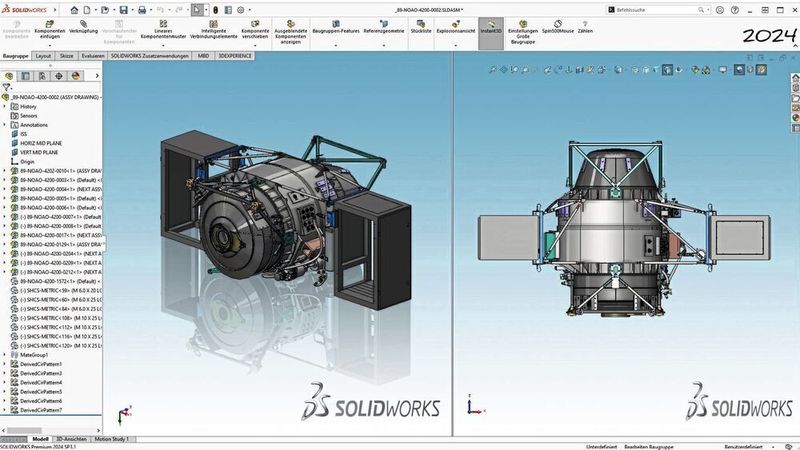
Task: Switch to the Evaluieren ribbon tab
Action: (93, 56)
